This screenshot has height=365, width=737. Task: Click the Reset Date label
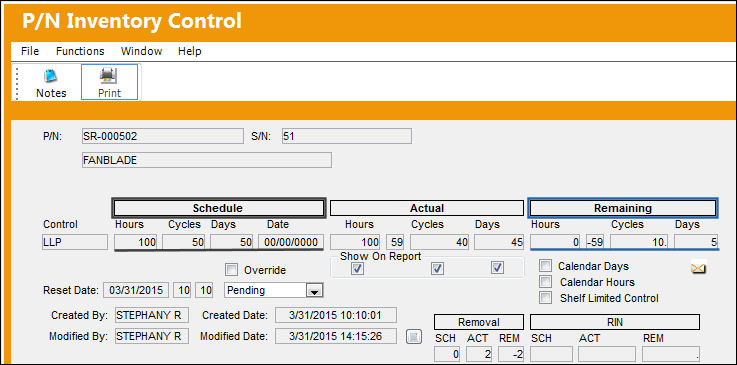[71, 290]
